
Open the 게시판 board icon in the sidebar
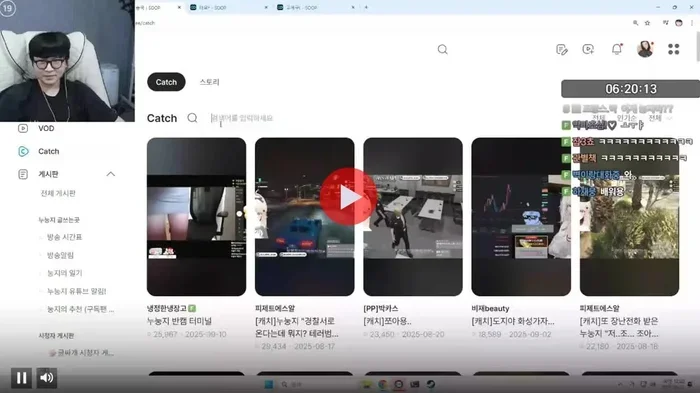tap(23, 174)
